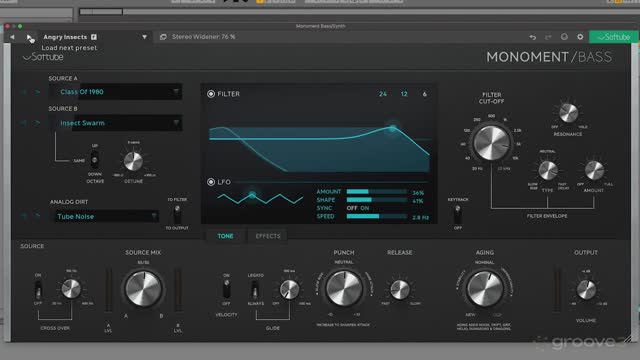This screenshot has height=360, width=640.
Task: Toggle the Filter power button
Action: click(211, 94)
